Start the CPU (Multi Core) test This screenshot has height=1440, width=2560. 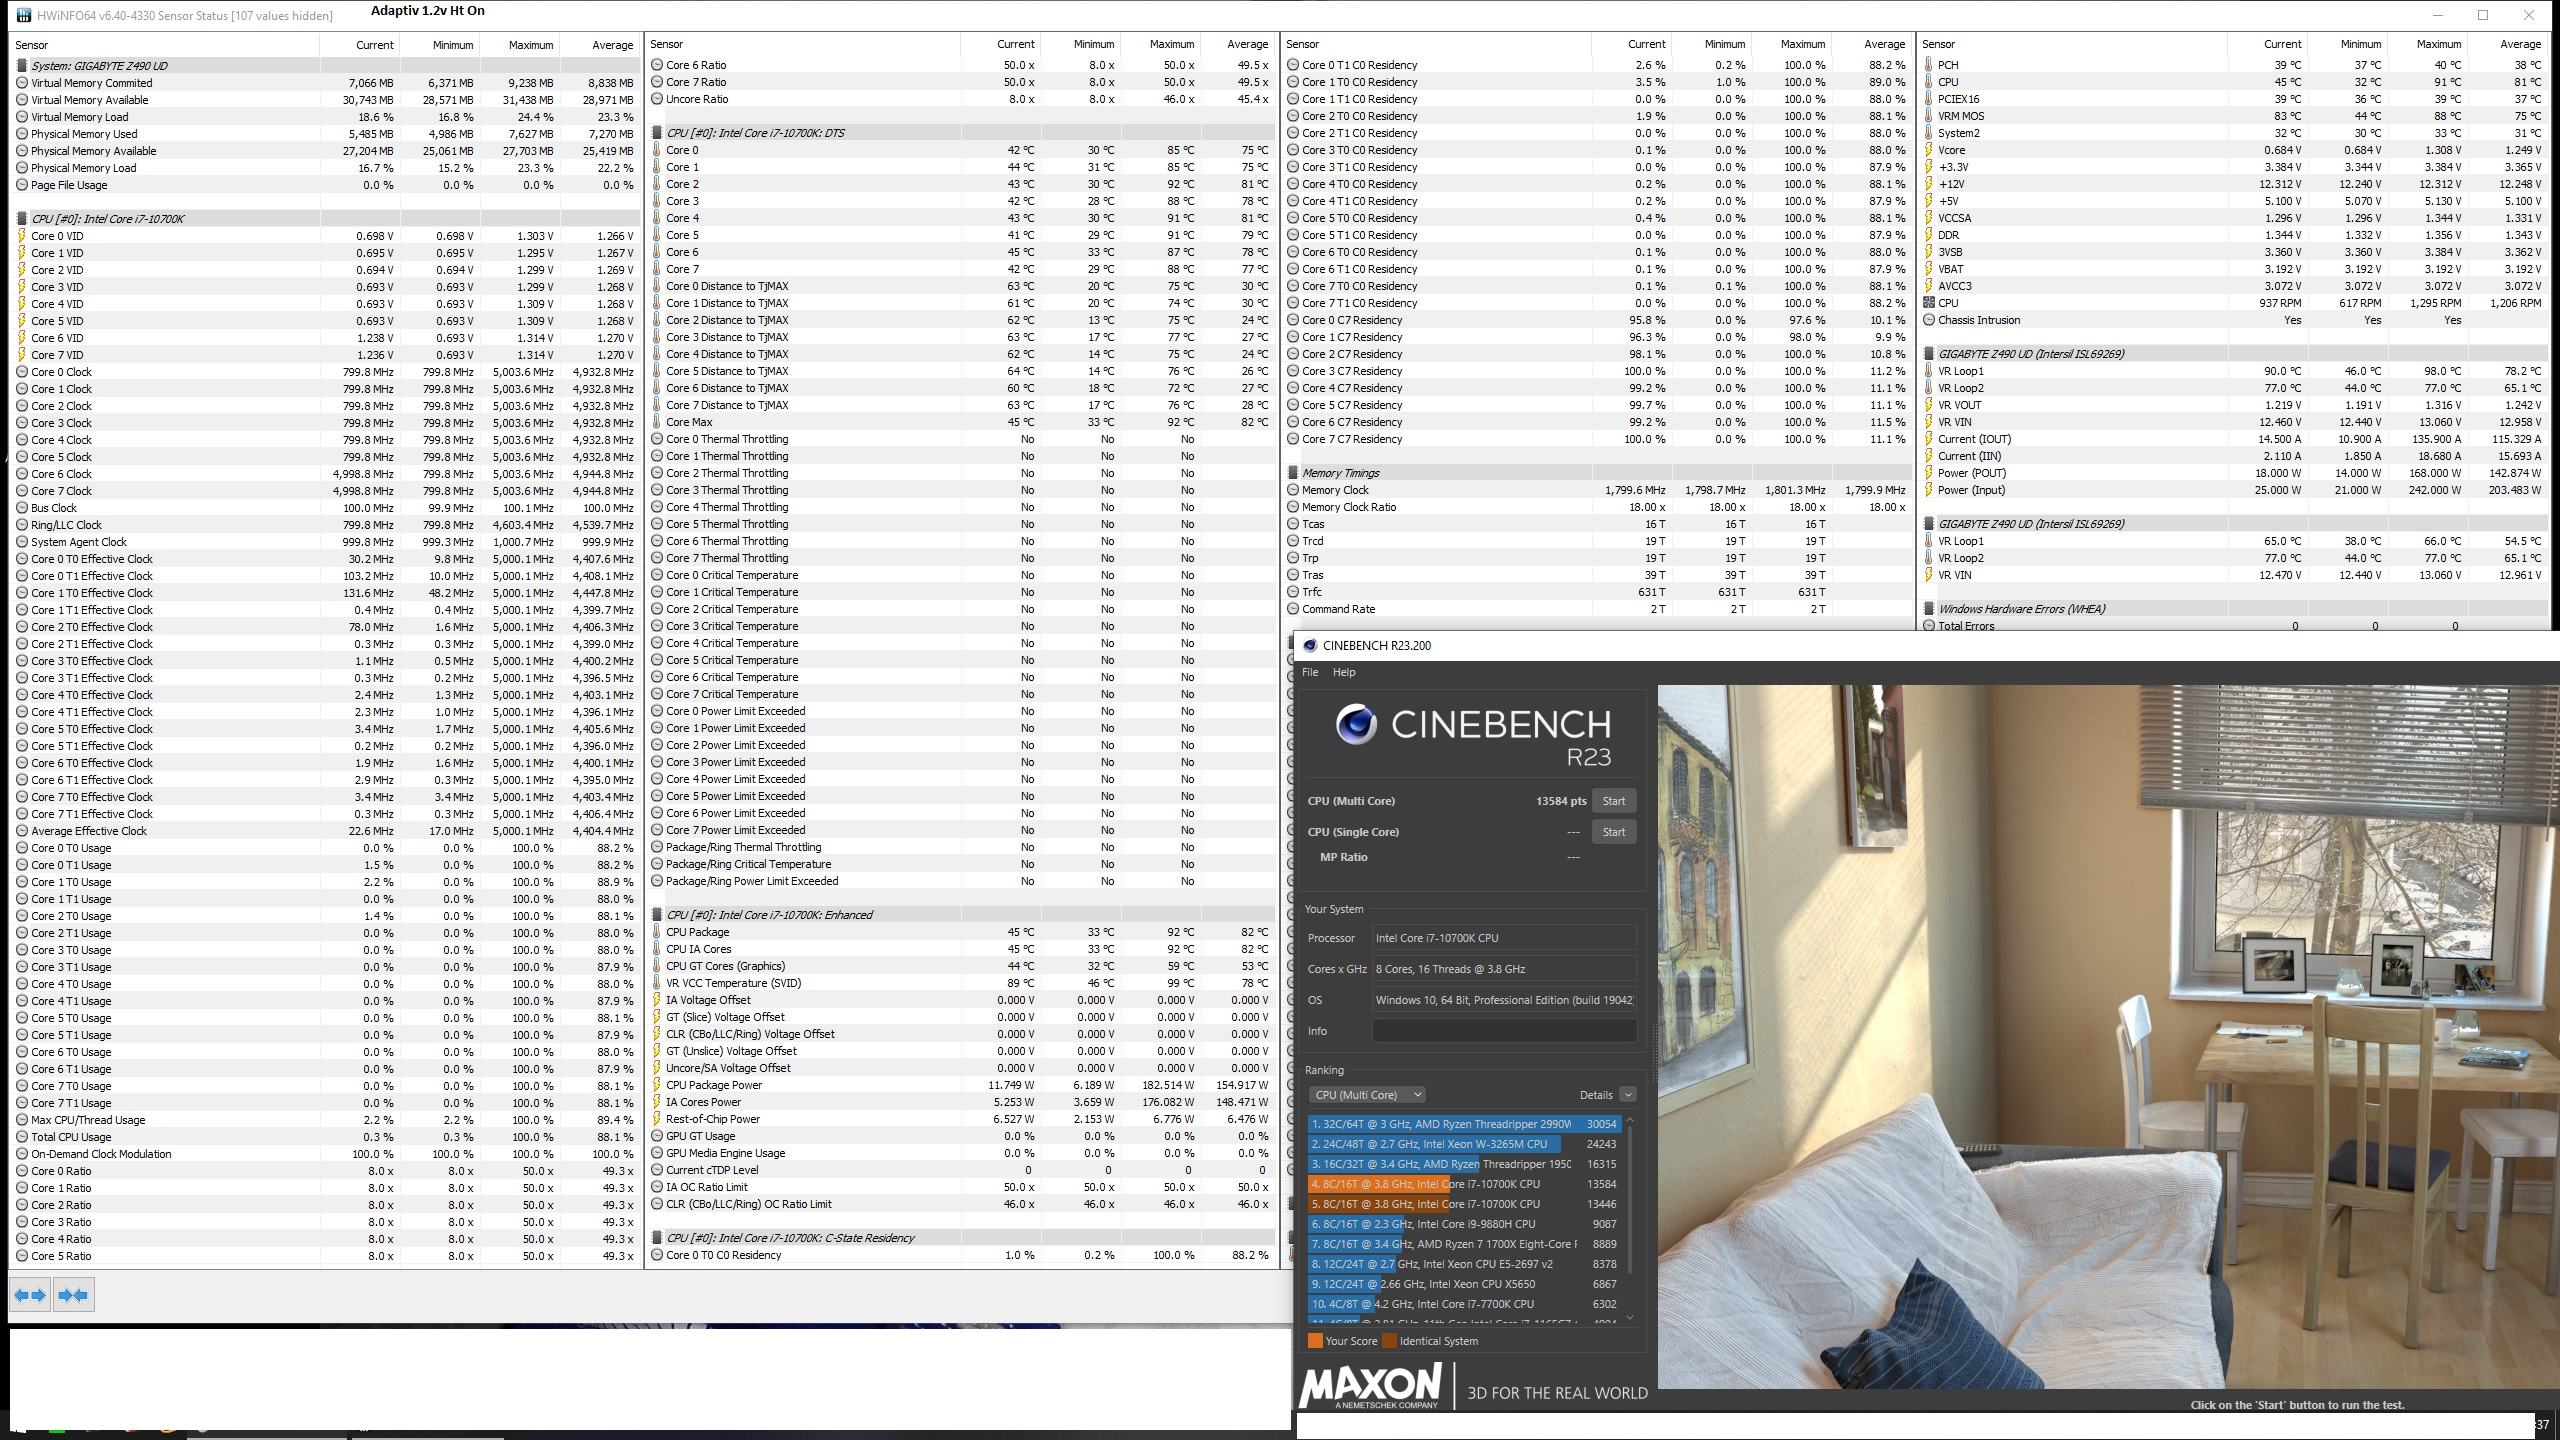1614,801
